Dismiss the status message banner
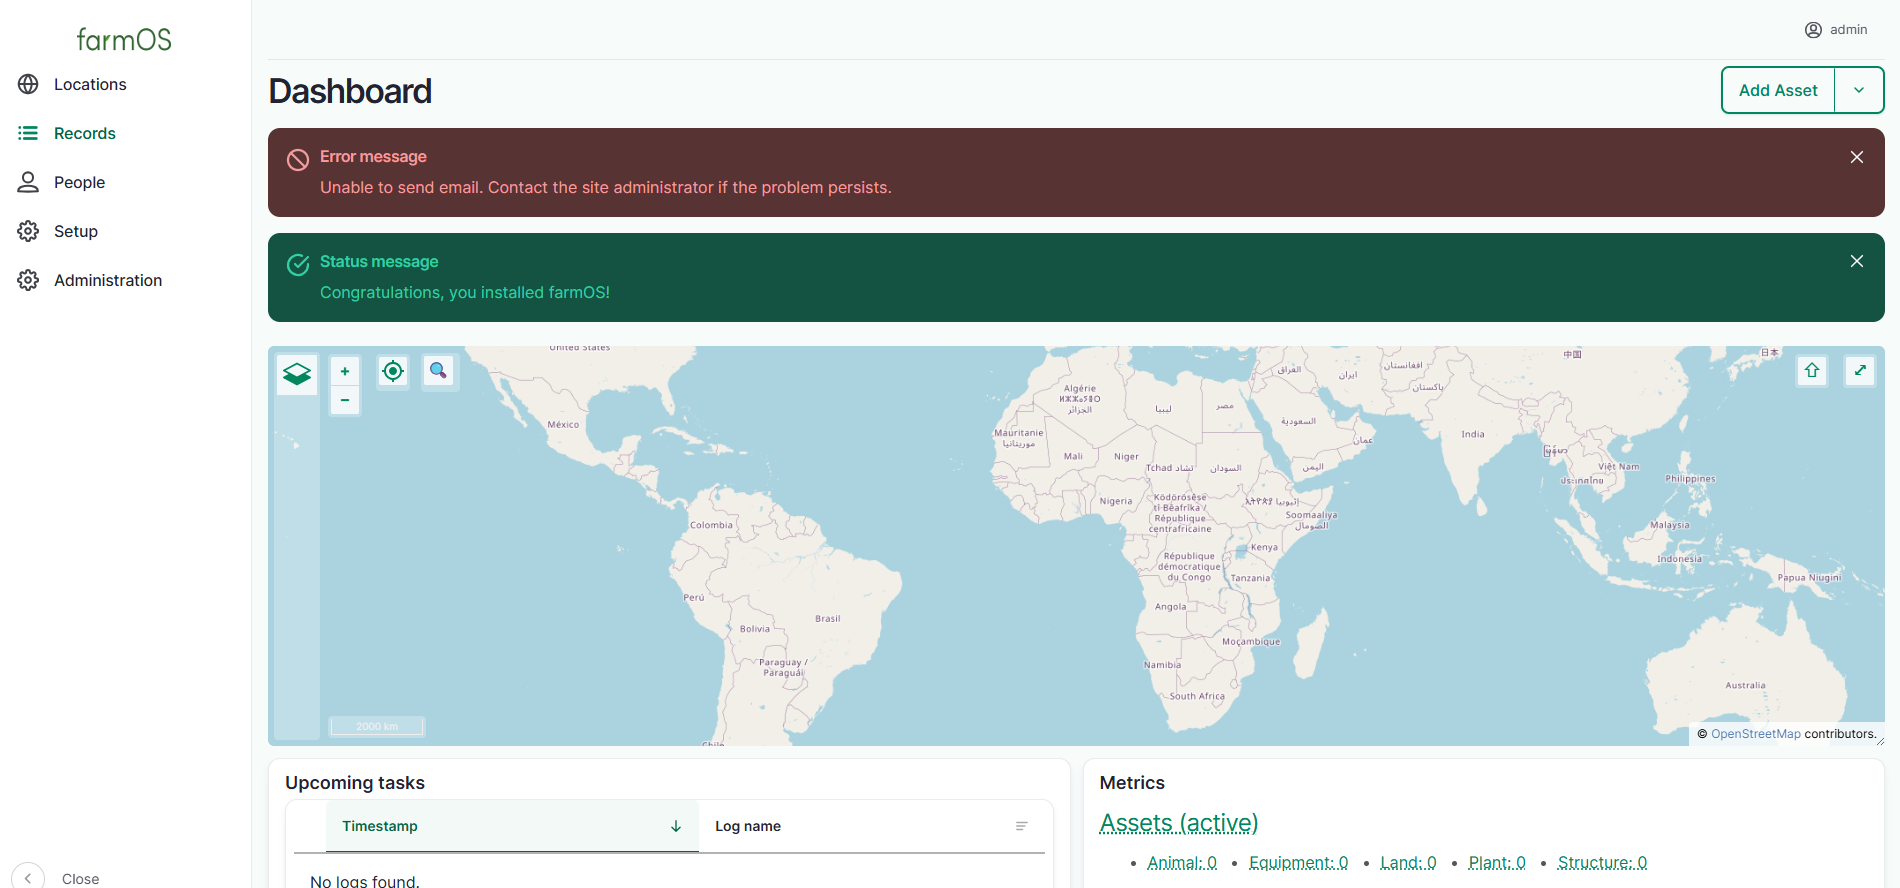 tap(1857, 261)
